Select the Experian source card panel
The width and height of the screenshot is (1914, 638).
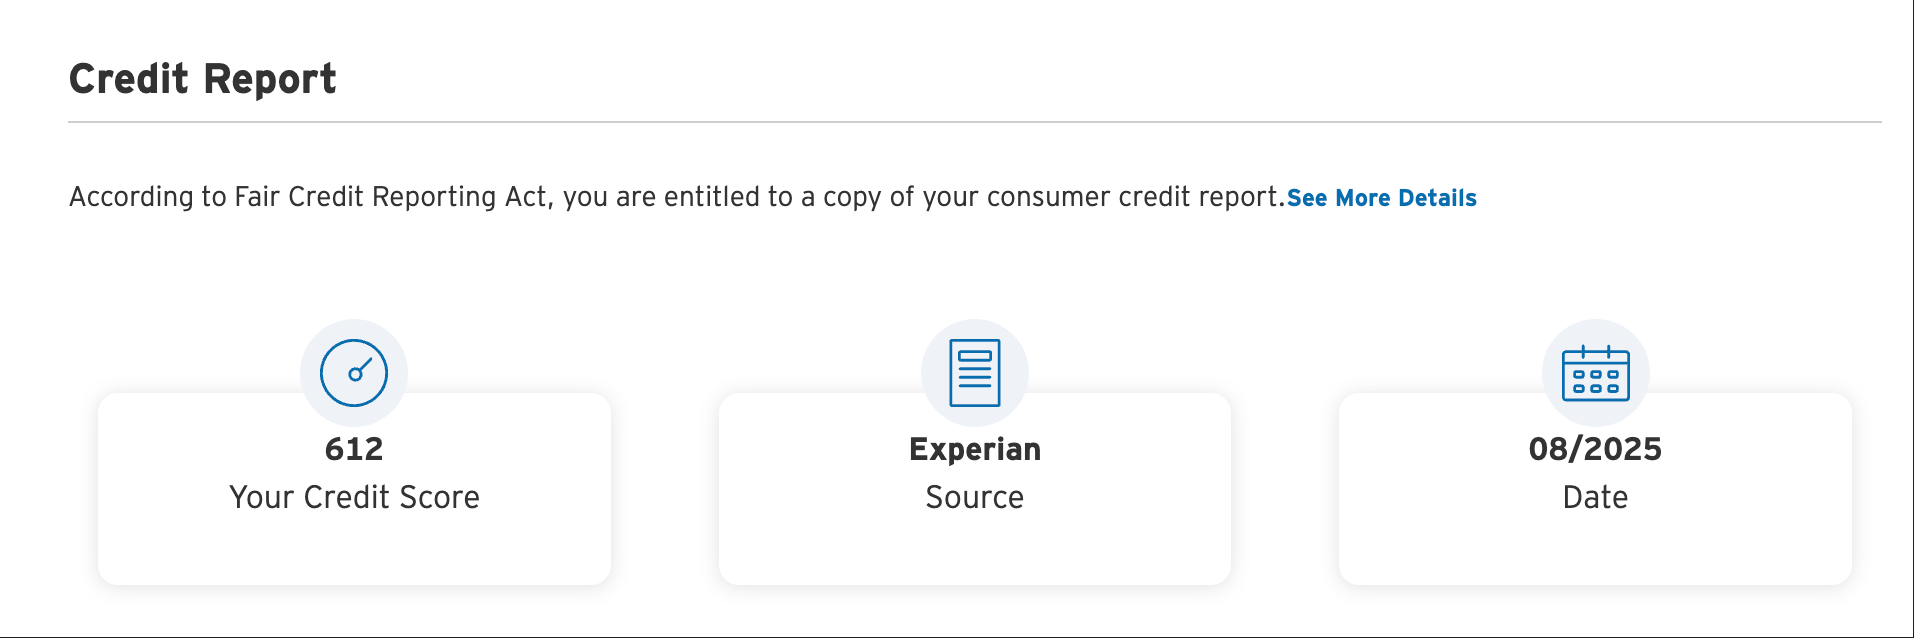975,489
